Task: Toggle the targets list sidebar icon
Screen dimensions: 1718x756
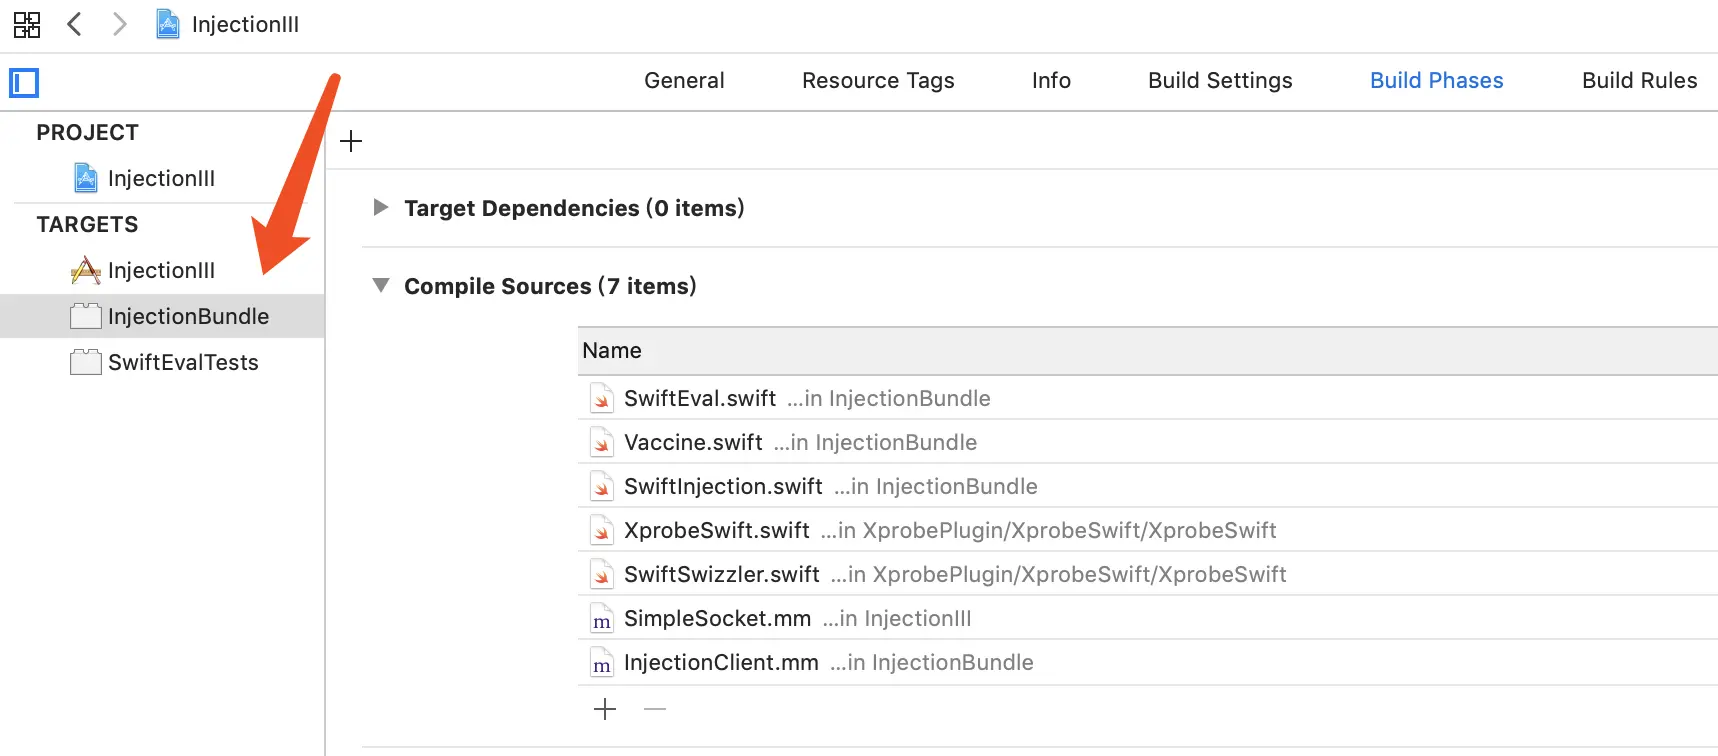Action: coord(24,83)
